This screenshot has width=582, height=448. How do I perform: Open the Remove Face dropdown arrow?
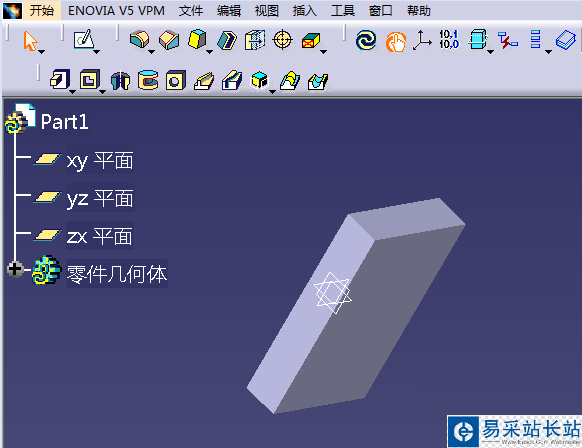point(323,52)
